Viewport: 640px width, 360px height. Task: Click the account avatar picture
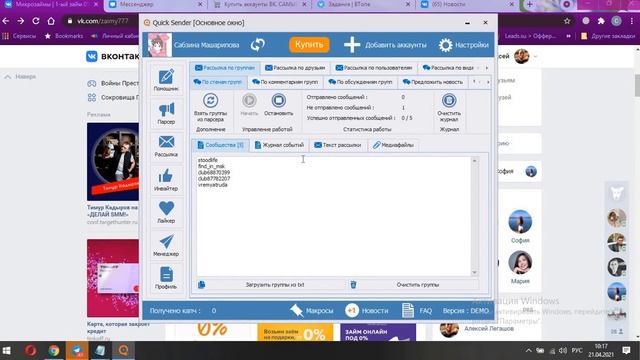(x=159, y=45)
